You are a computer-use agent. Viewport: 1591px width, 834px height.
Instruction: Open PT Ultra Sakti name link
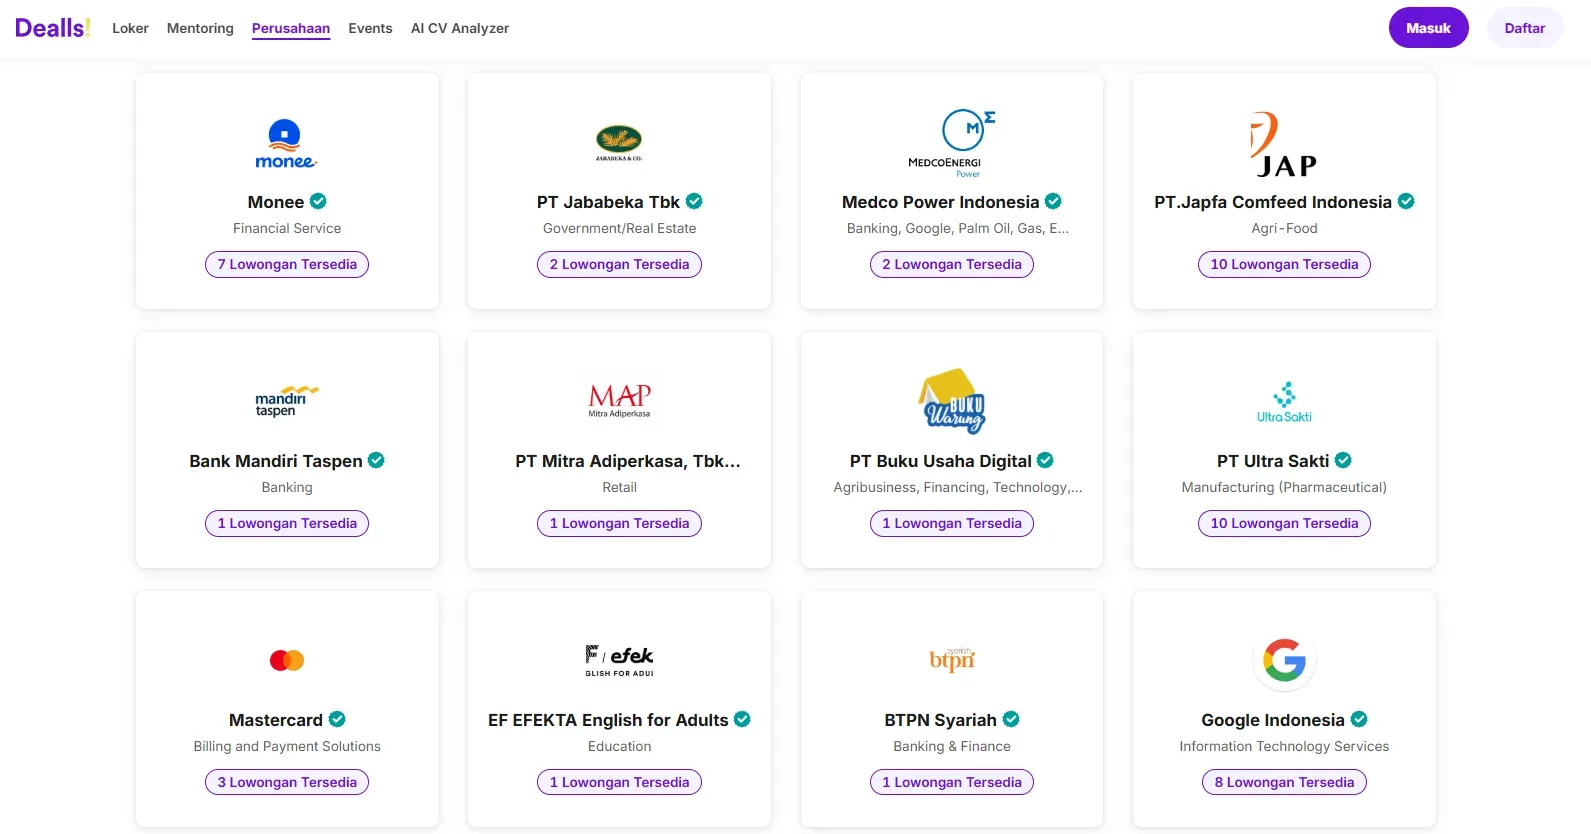1273,461
